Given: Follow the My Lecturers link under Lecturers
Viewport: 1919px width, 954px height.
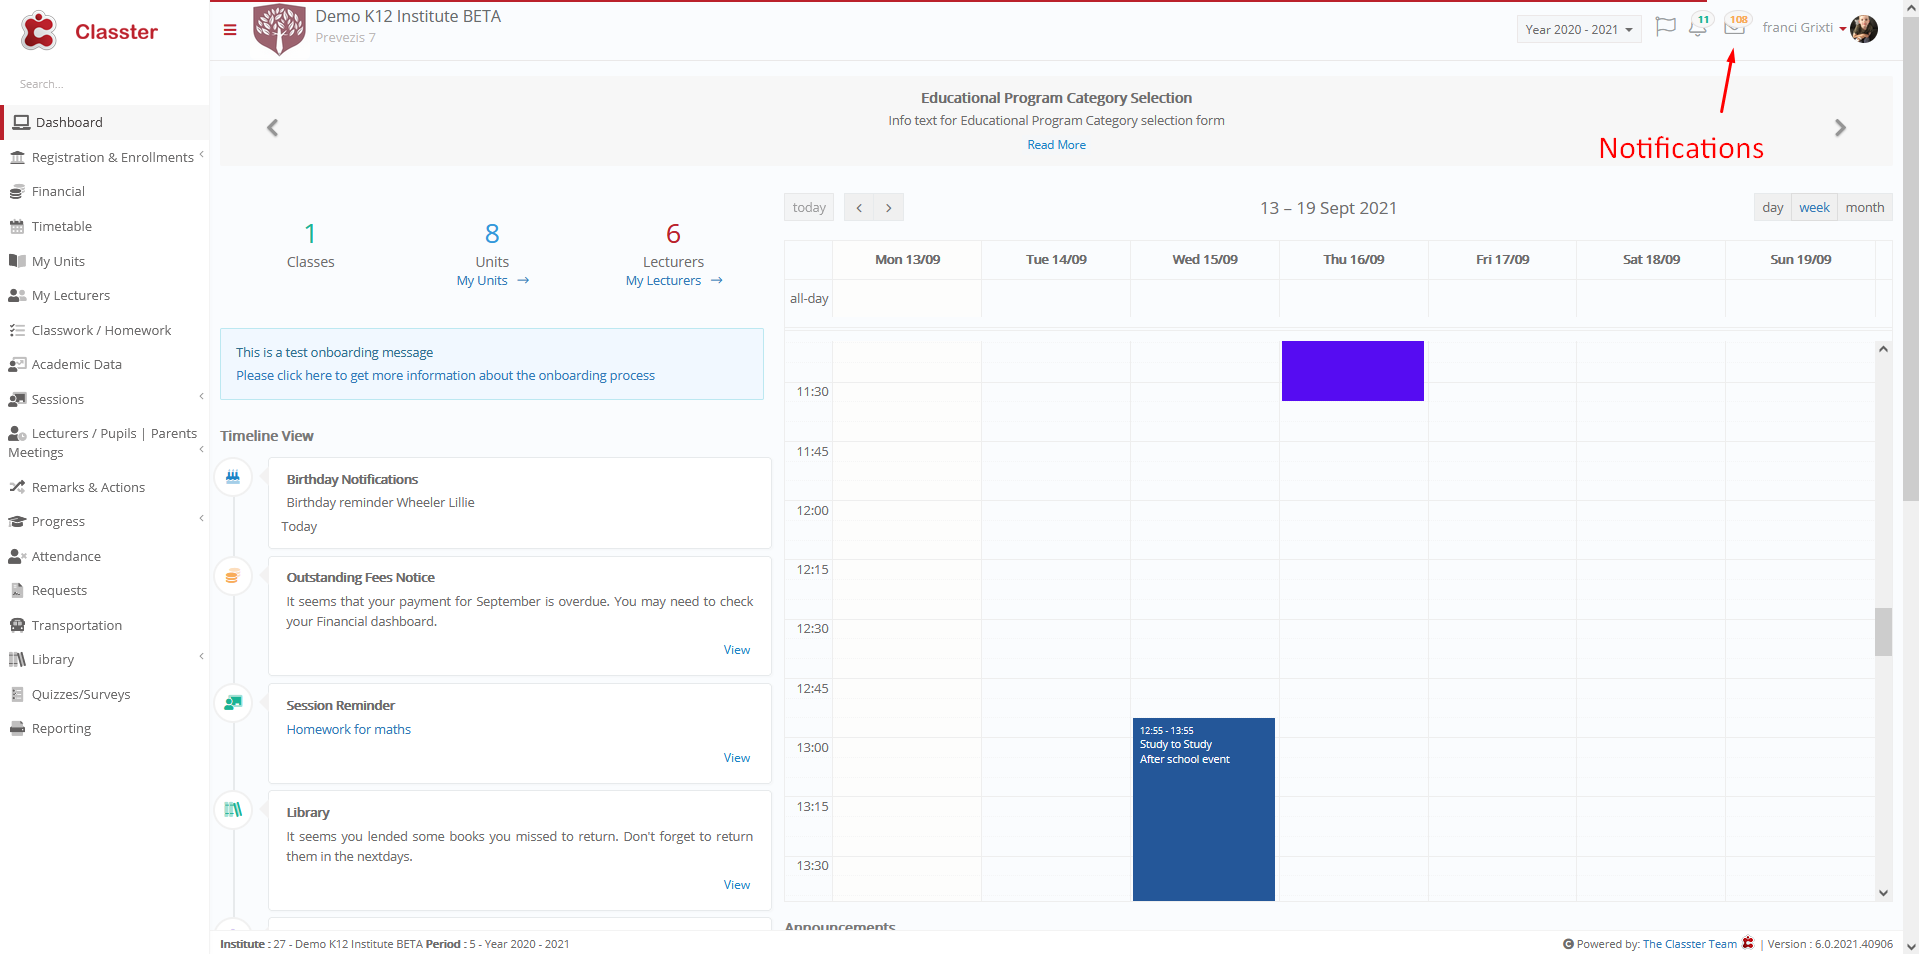Looking at the screenshot, I should [674, 281].
